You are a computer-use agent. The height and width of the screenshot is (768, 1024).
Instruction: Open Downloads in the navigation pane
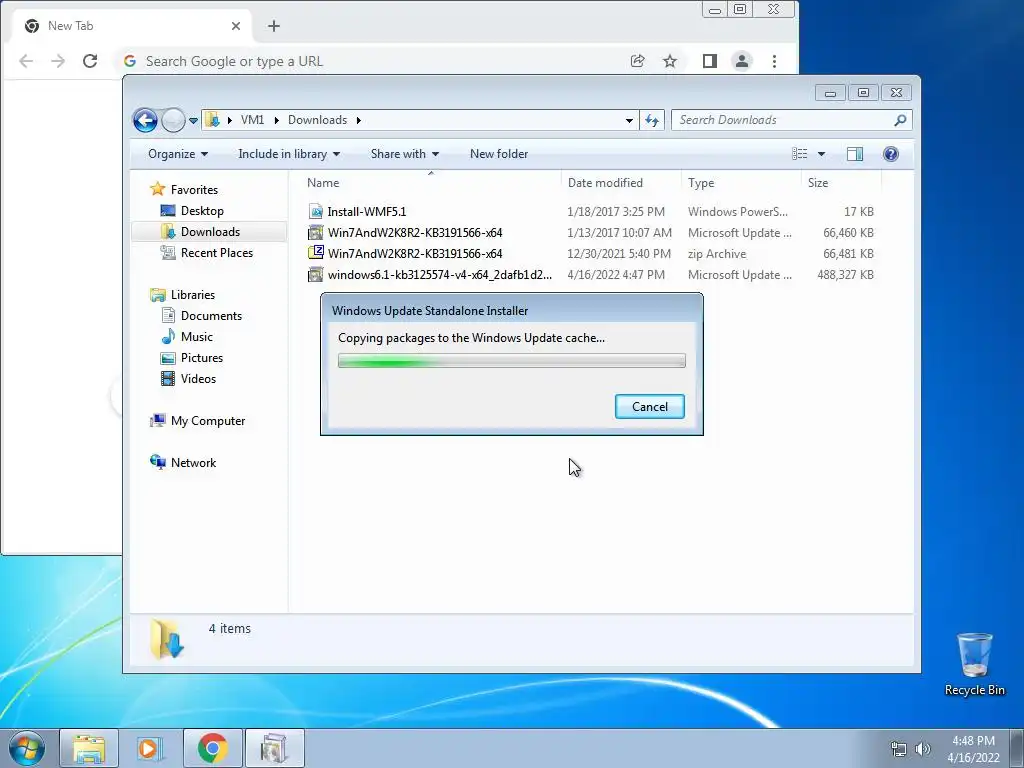pyautogui.click(x=210, y=231)
